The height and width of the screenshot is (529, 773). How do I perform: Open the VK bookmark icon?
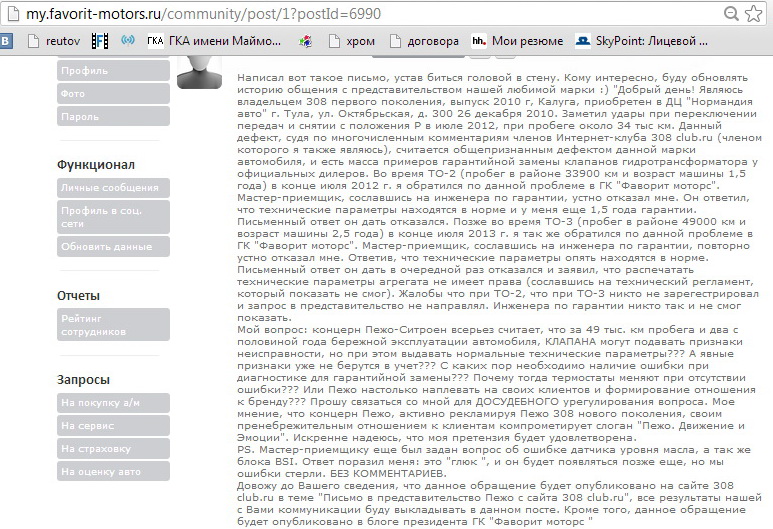coord(7,41)
